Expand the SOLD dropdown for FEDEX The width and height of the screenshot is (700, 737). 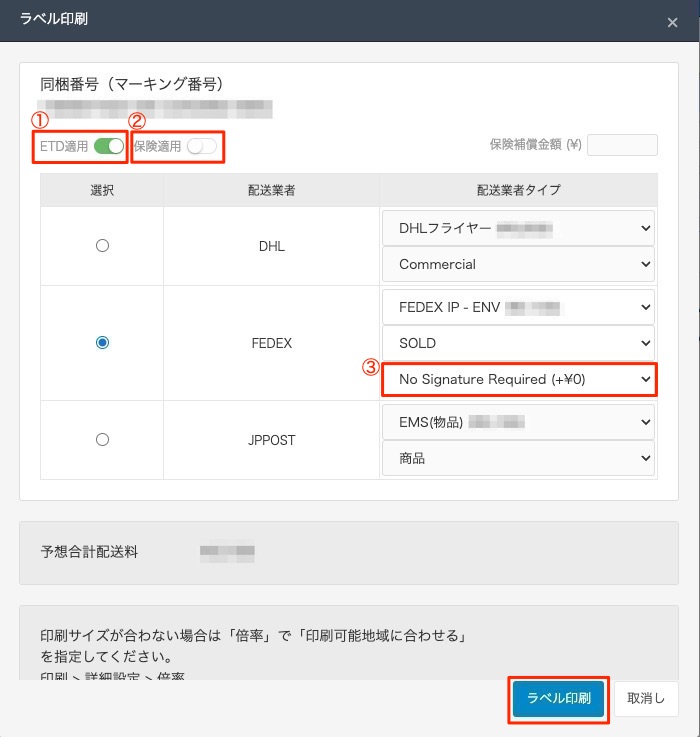518,343
